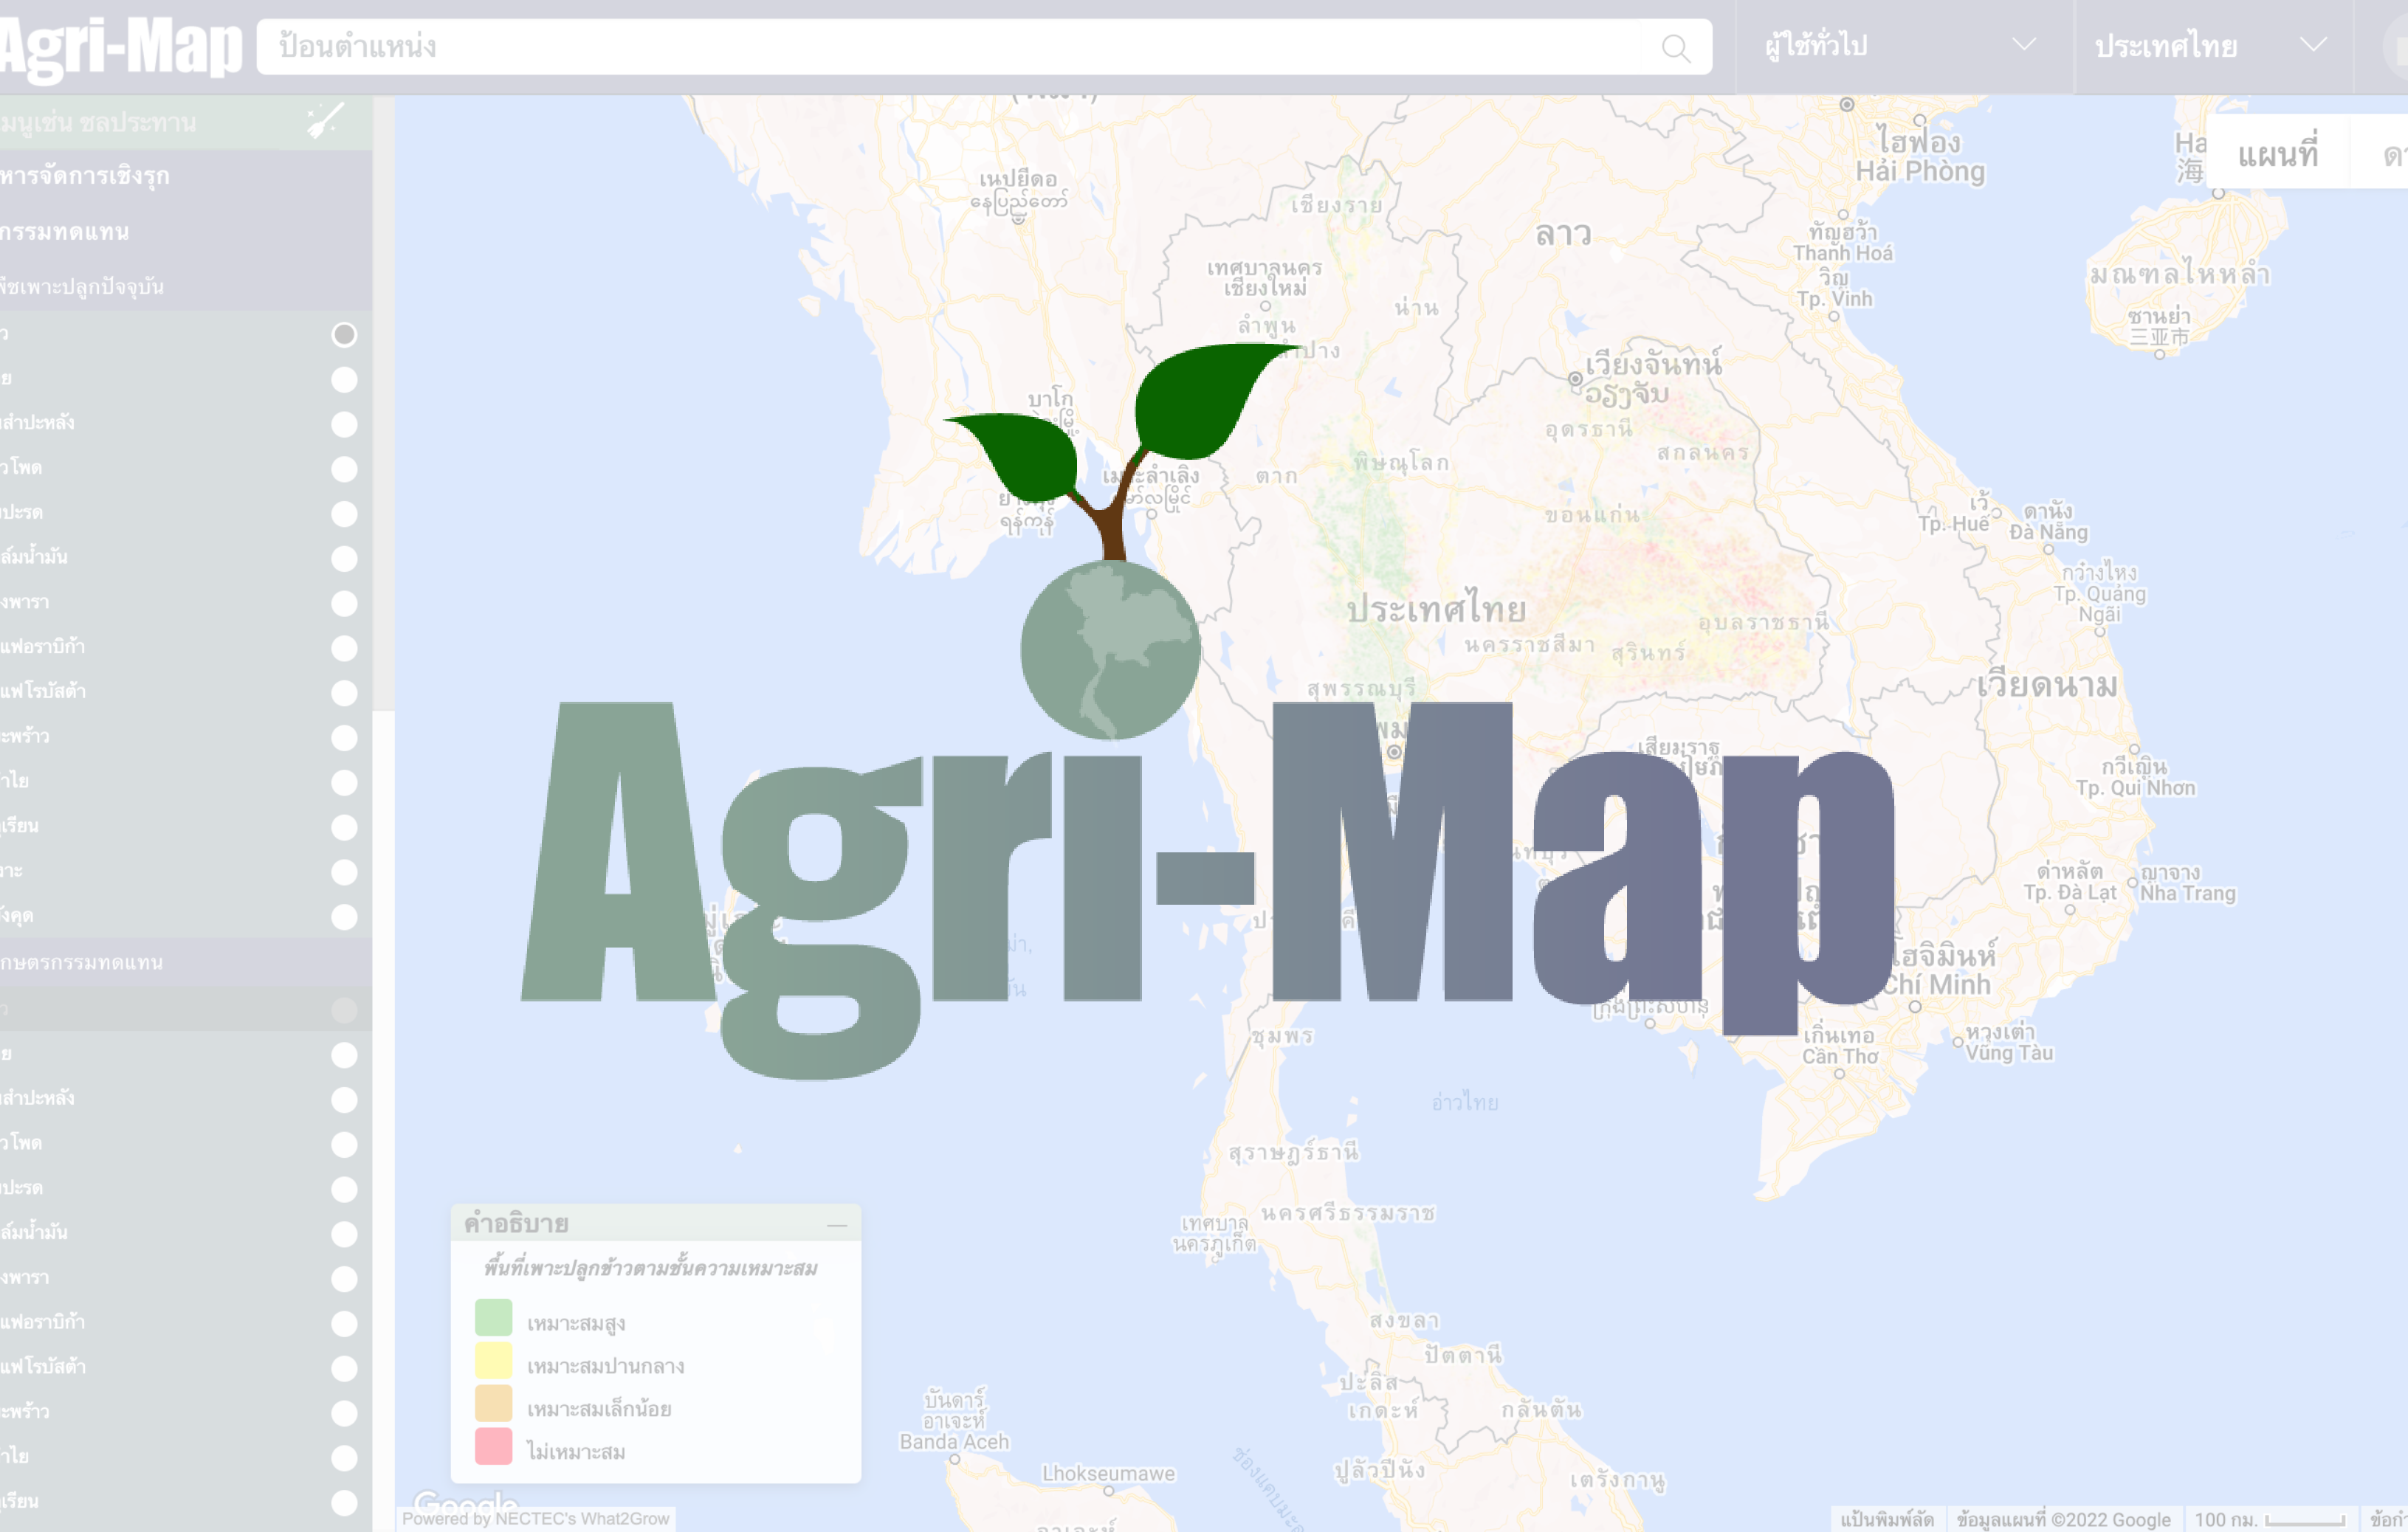Click the orange เหมาะสมเล็กน้อย legend swatch

click(x=493, y=1404)
